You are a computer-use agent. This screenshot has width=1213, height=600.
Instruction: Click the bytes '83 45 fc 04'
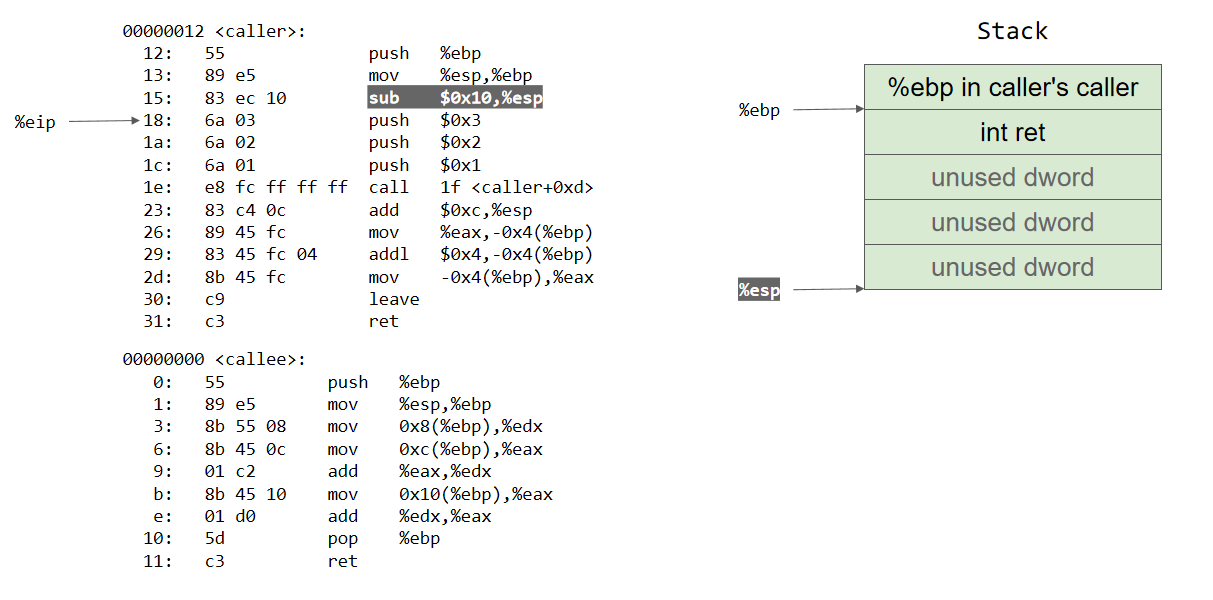pos(260,254)
